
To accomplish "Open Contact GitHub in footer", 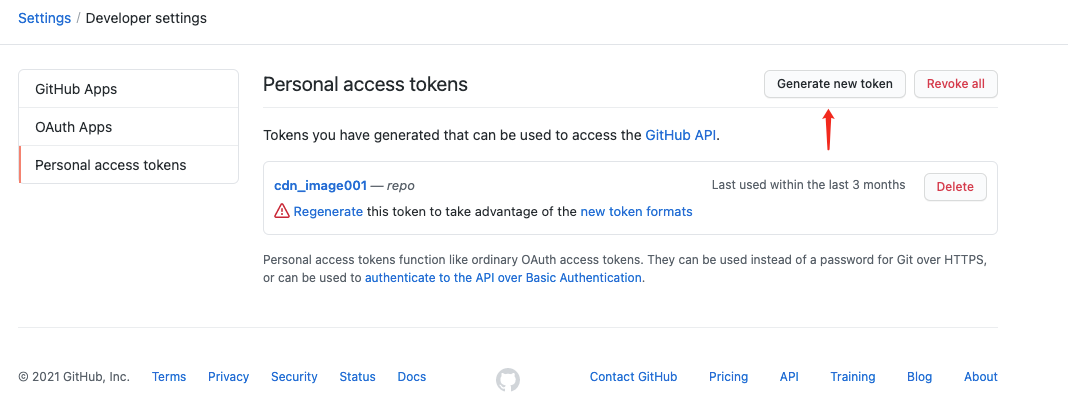I will pyautogui.click(x=633, y=377).
